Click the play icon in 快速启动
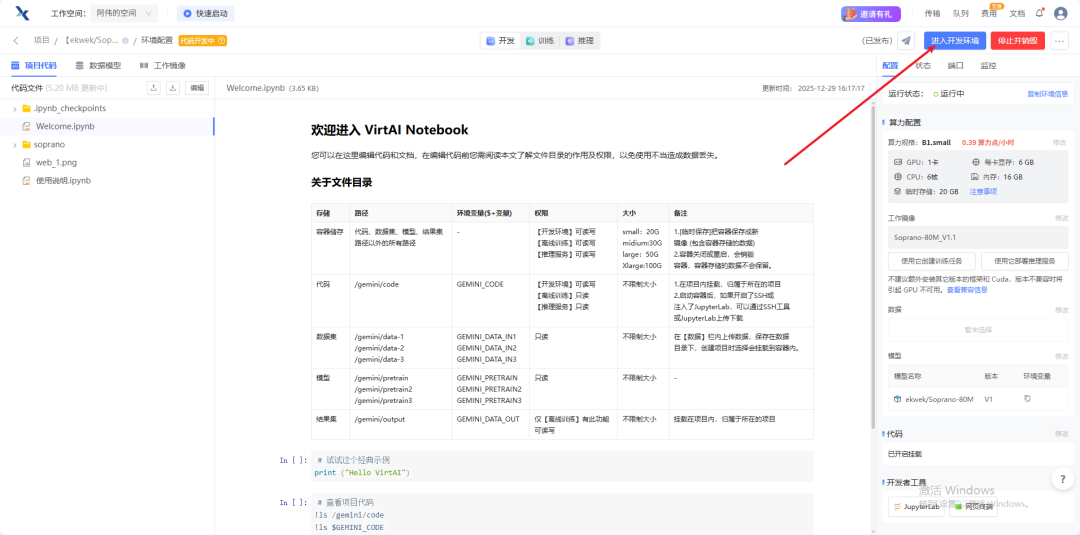Screen dimensions: 1080x535 [x=187, y=13]
